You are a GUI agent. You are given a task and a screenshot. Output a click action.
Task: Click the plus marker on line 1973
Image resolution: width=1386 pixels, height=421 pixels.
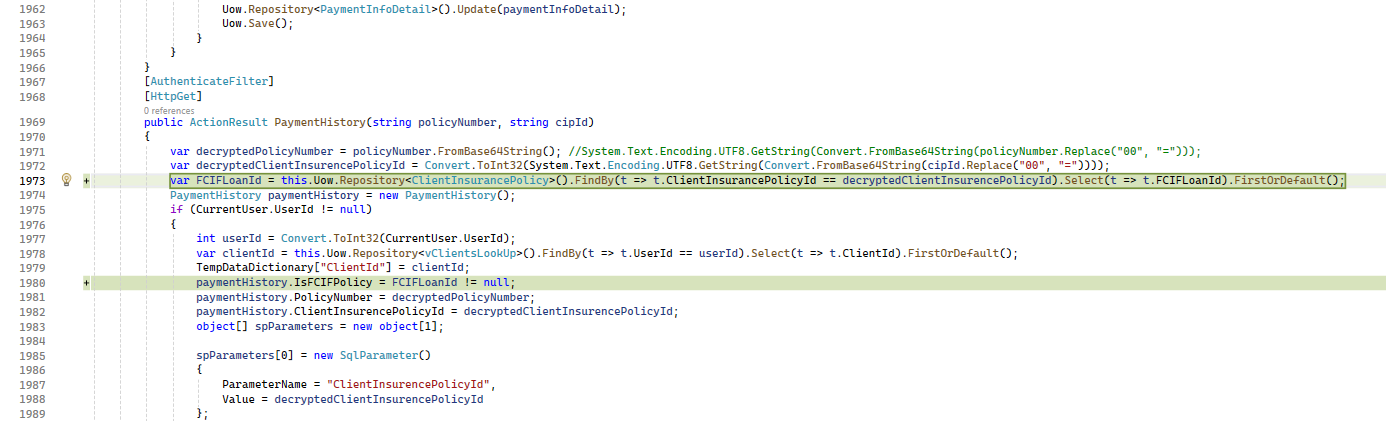pyautogui.click(x=87, y=181)
